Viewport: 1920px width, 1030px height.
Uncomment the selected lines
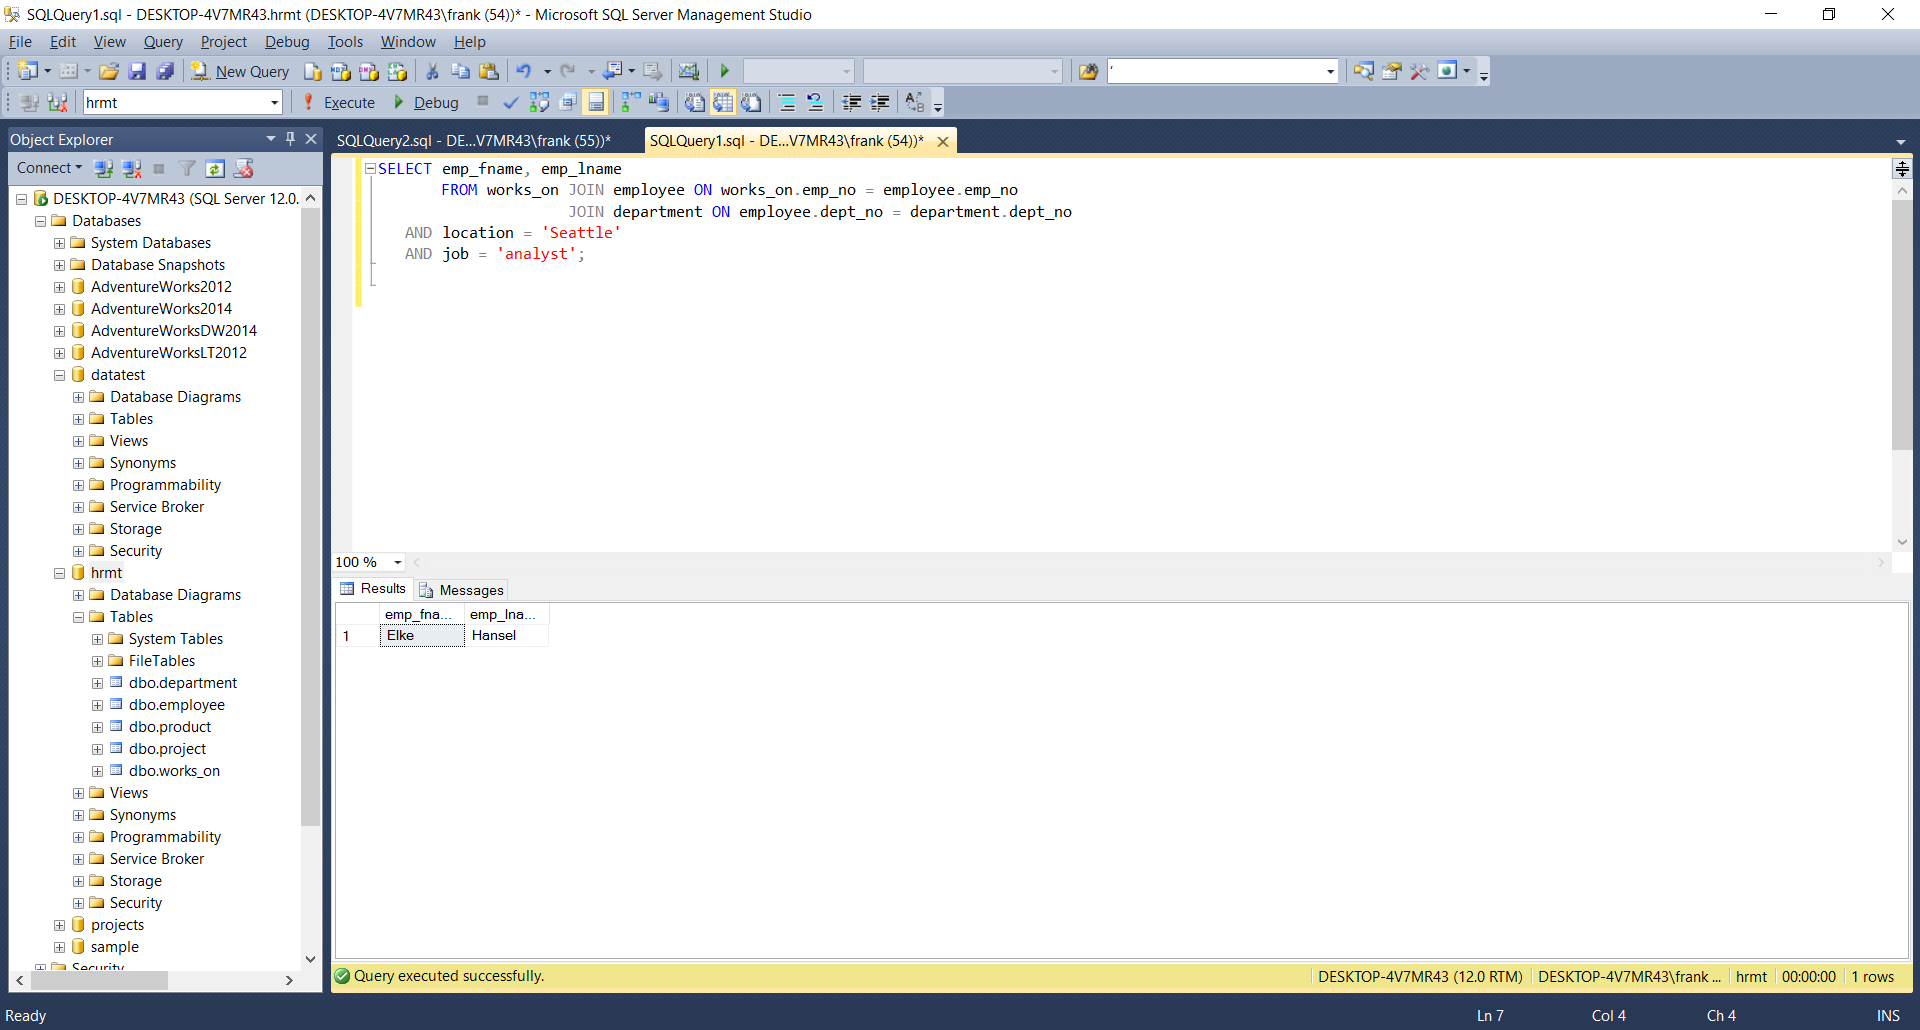pos(815,102)
